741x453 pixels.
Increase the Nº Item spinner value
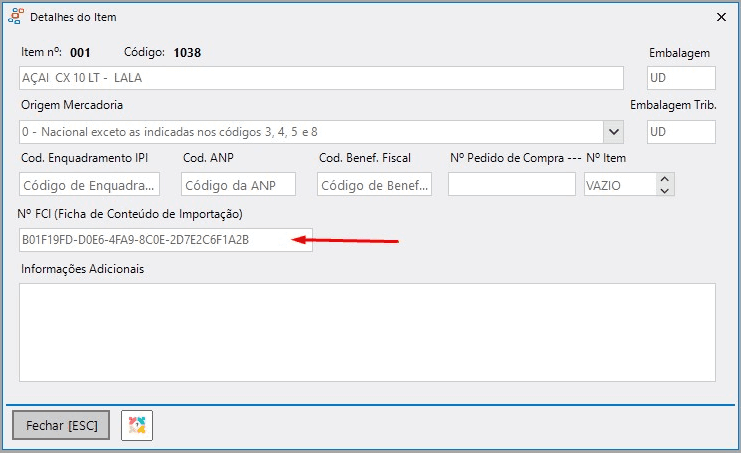(664, 179)
